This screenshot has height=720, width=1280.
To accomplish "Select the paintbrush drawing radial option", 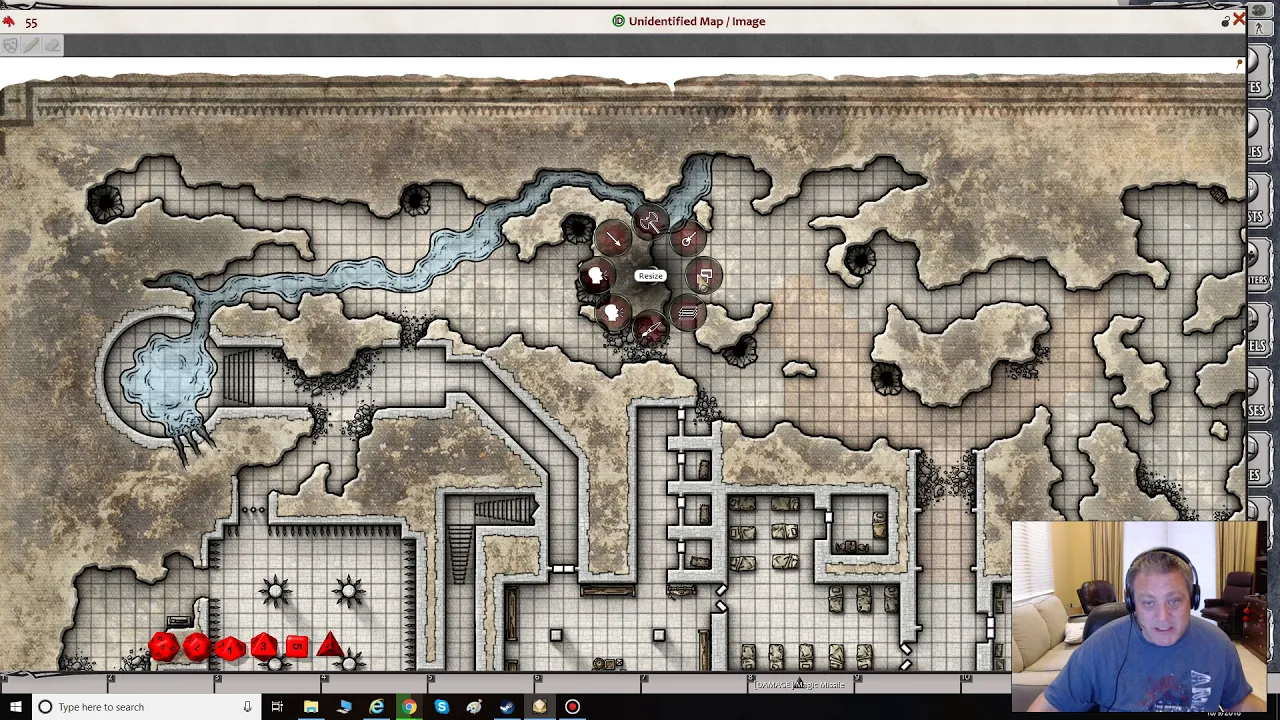I will pos(650,329).
